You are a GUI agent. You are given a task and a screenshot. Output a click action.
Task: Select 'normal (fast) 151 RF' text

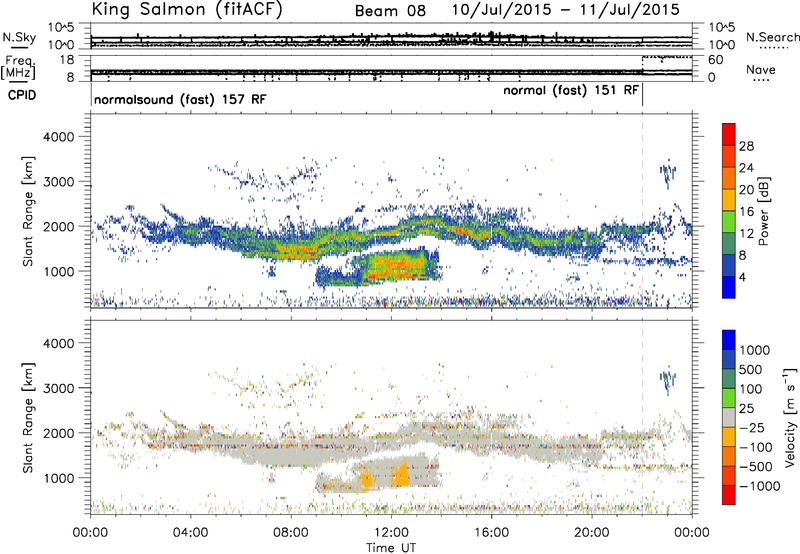571,90
